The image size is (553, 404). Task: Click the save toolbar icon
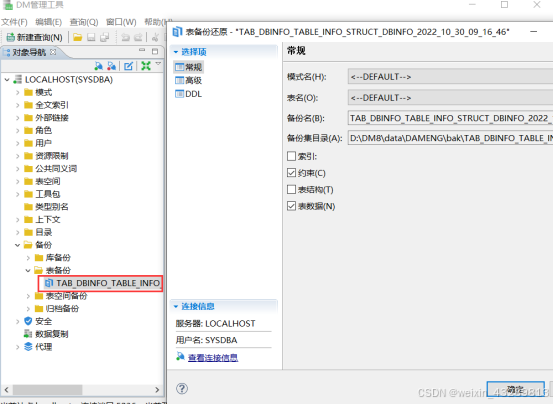coord(91,37)
